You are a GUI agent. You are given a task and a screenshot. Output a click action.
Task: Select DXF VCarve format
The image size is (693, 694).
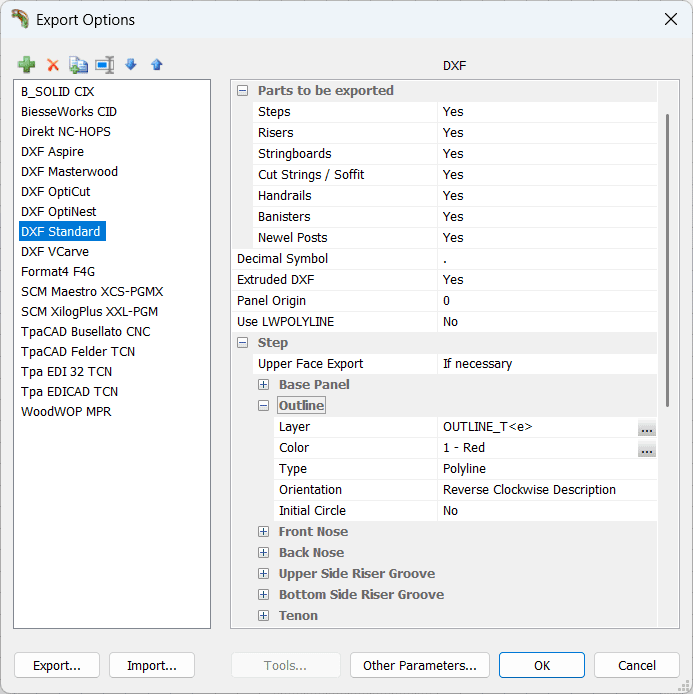tap(55, 251)
